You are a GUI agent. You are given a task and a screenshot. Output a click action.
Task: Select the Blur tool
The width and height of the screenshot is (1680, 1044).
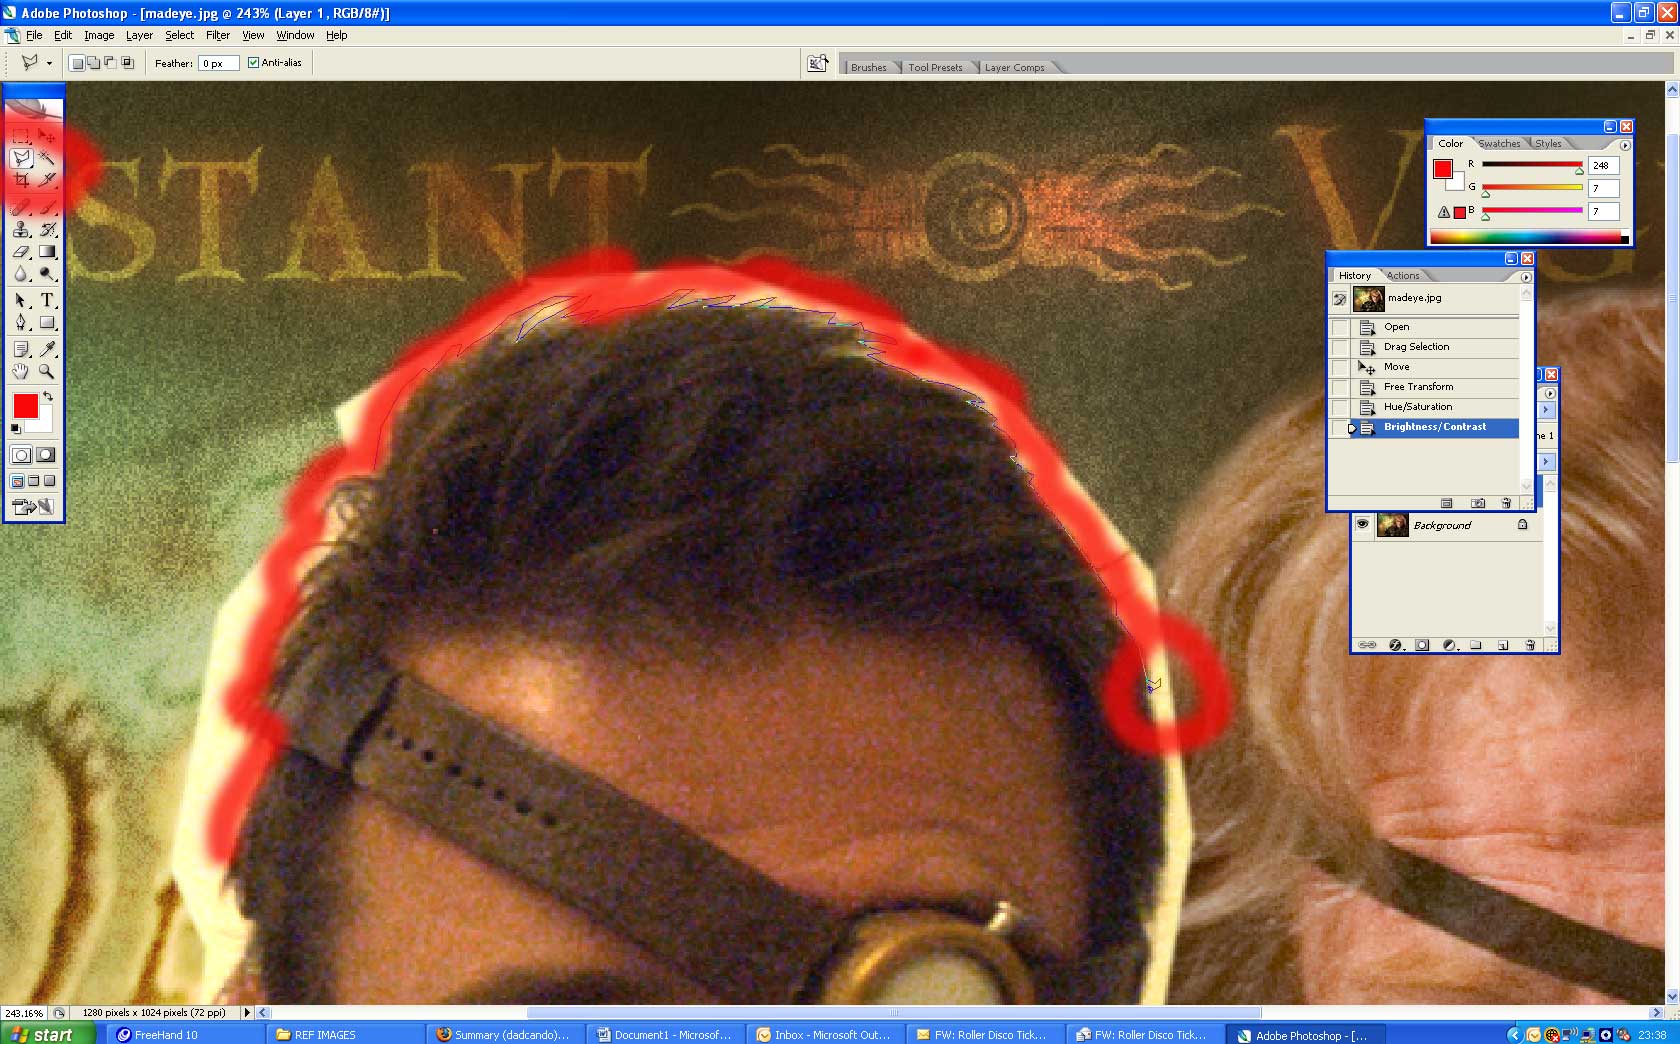[x=21, y=274]
